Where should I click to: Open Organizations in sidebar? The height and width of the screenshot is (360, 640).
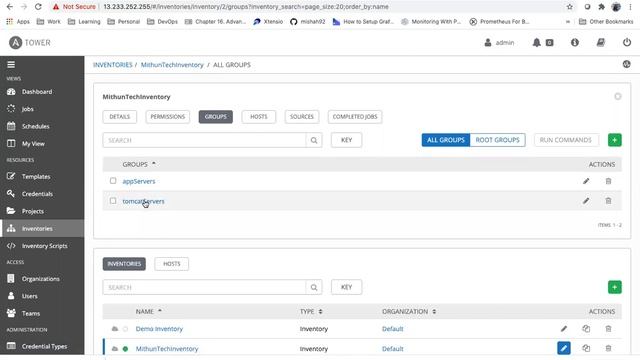[x=40, y=279]
